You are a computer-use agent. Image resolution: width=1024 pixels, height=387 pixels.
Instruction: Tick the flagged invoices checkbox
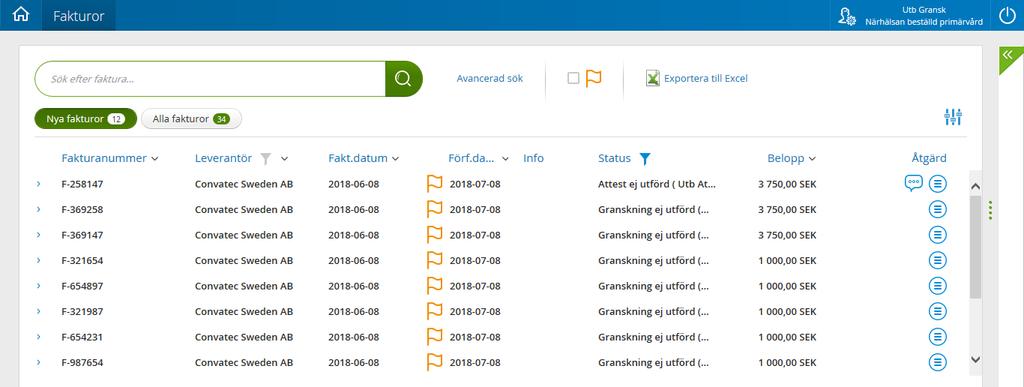point(573,78)
